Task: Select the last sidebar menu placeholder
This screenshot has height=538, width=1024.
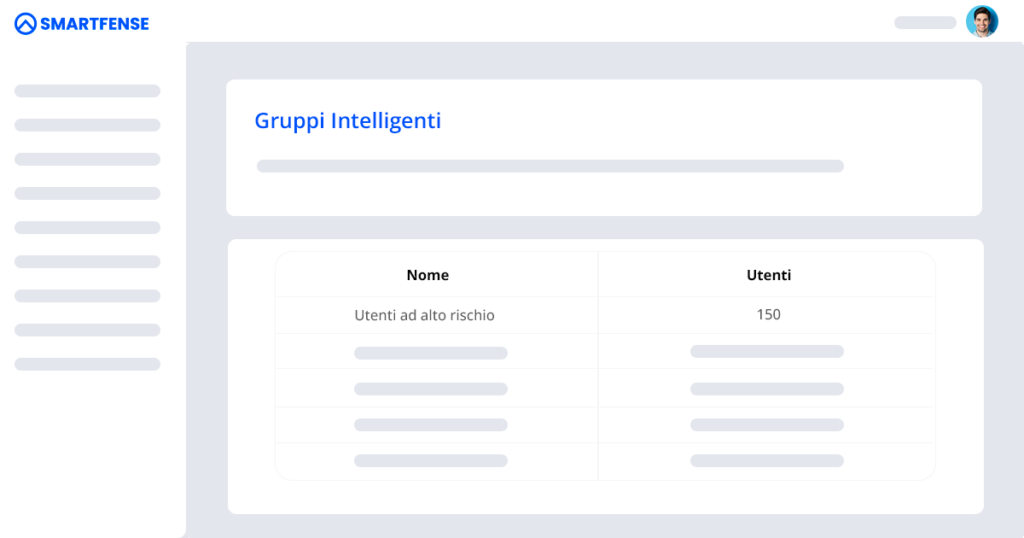Action: (88, 364)
